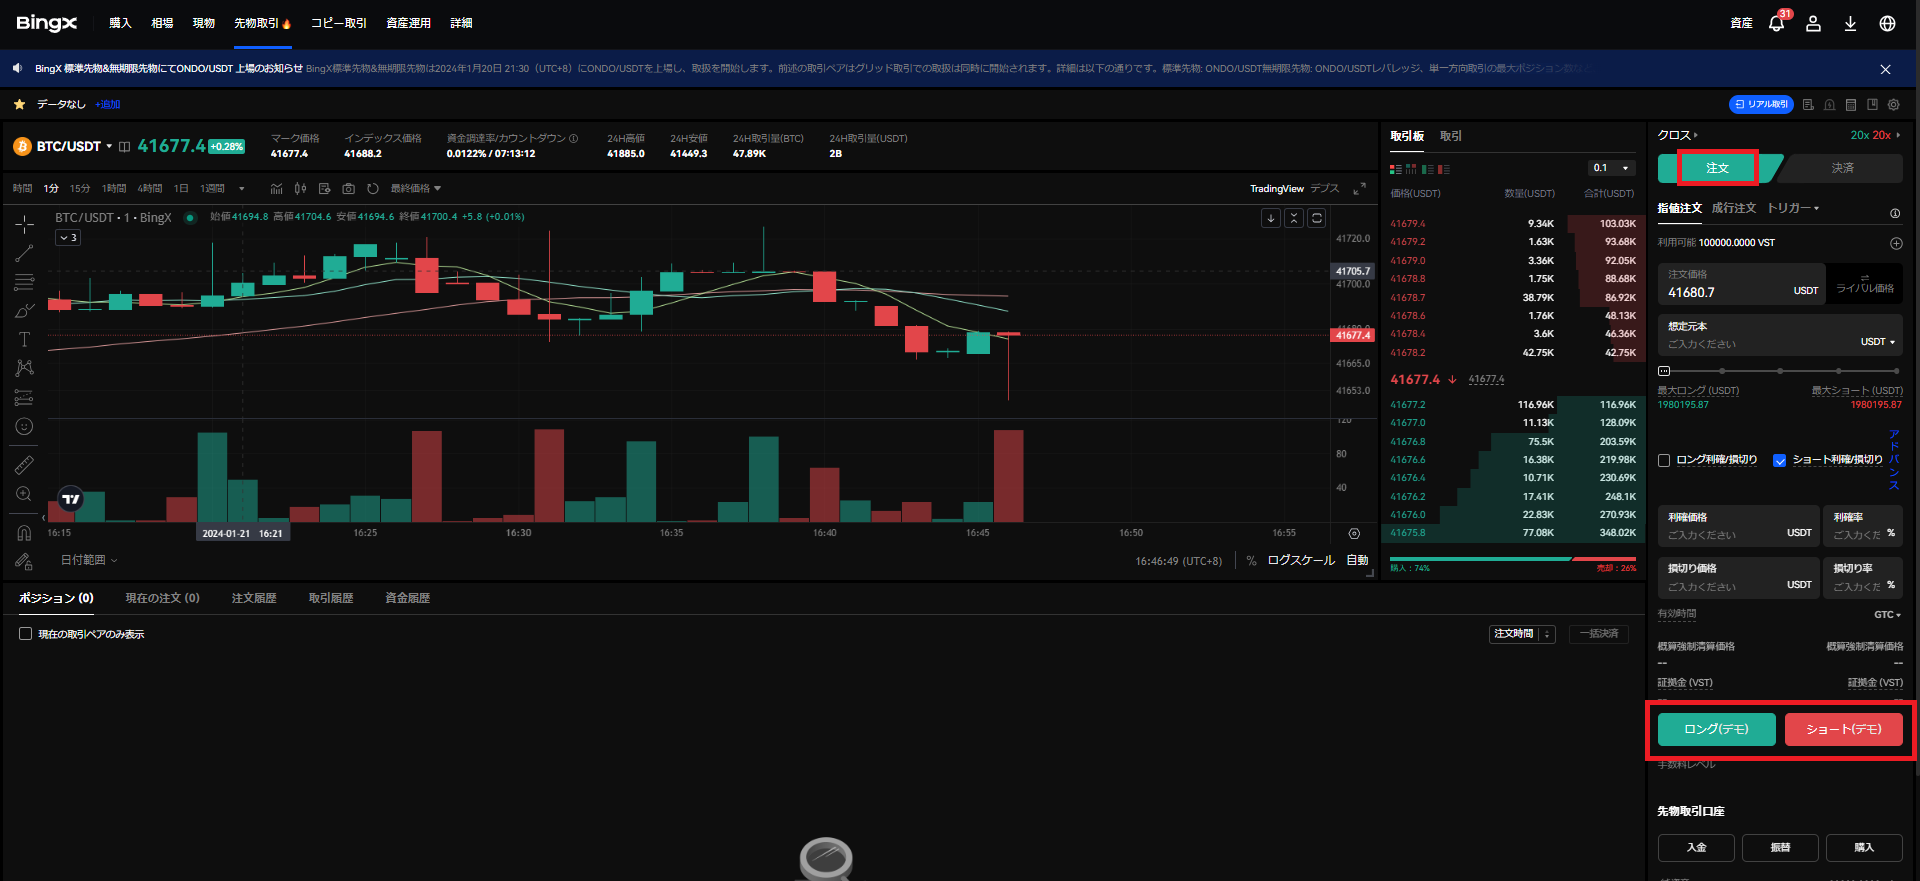Enable ロング利確/損切り checkbox
1920x881 pixels.
click(x=1664, y=460)
